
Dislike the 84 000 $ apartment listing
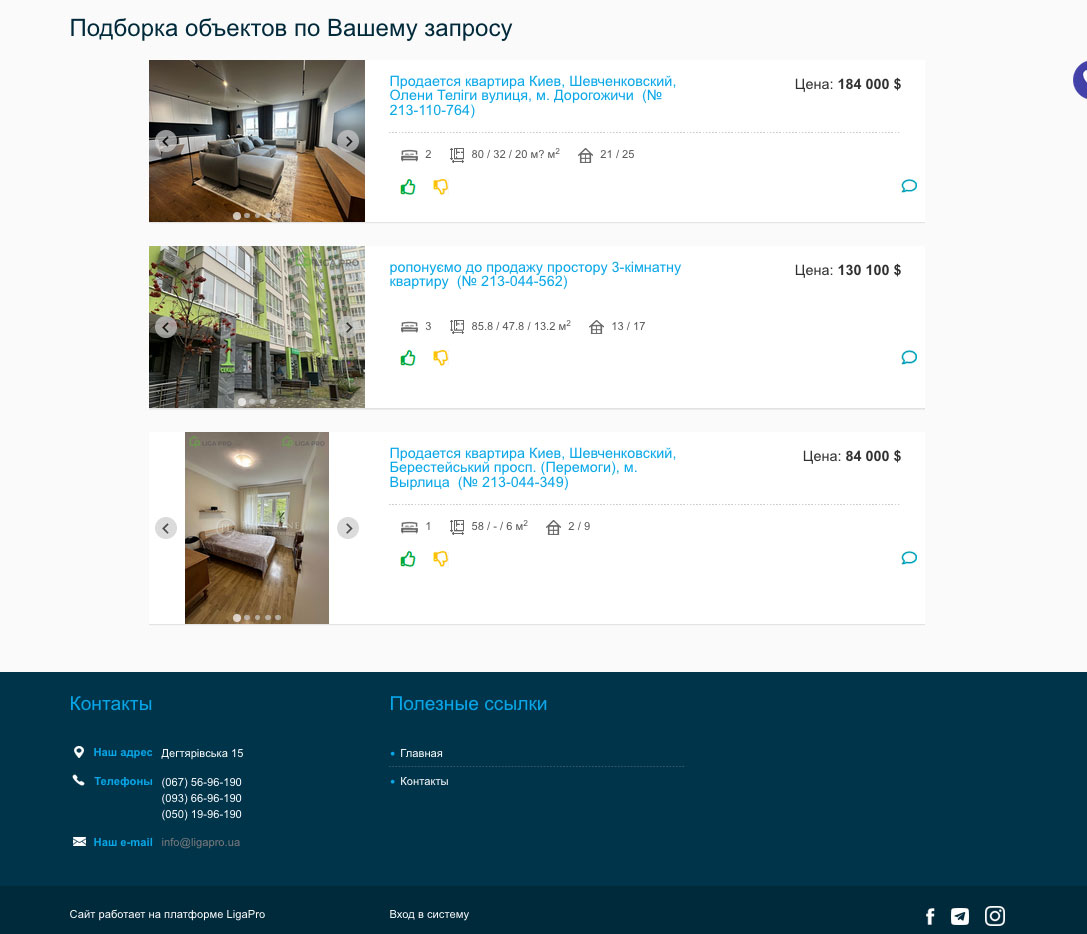[441, 559]
